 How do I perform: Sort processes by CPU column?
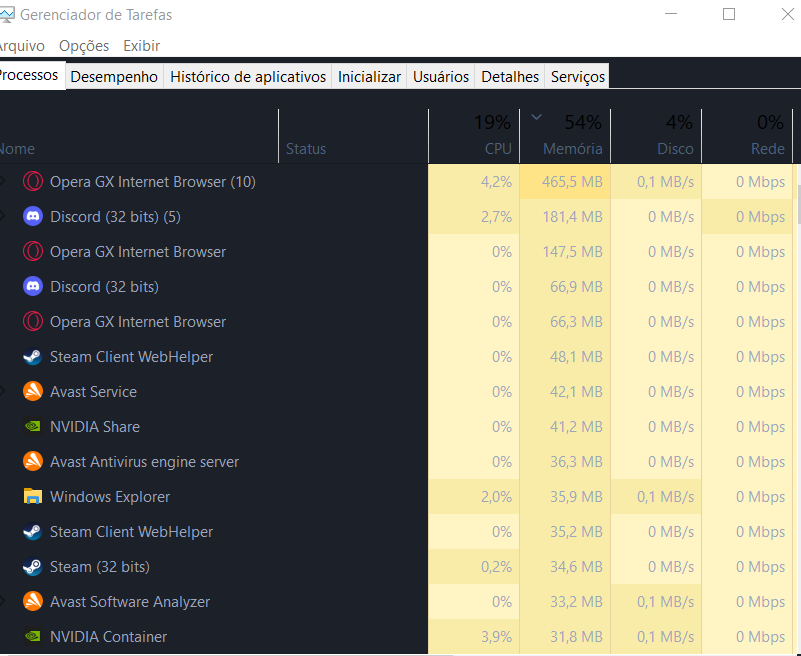point(474,136)
